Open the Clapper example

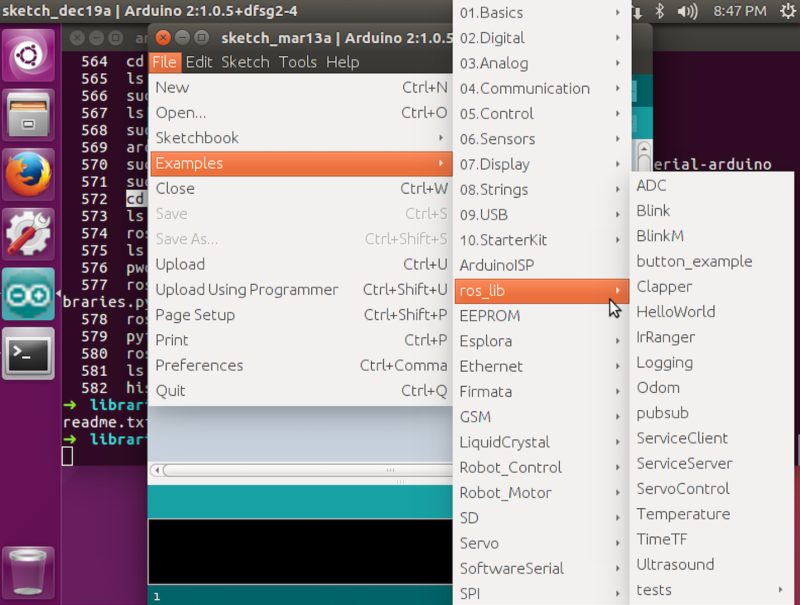pyautogui.click(x=712, y=287)
